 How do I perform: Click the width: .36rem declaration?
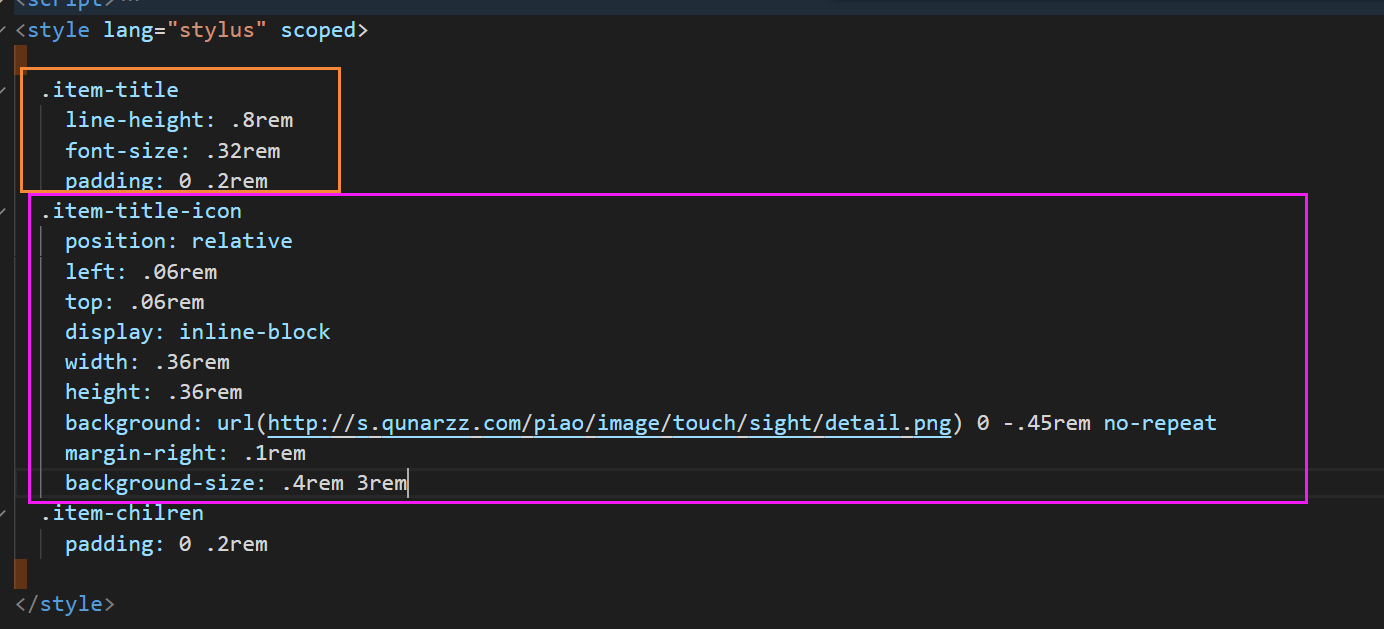click(147, 362)
